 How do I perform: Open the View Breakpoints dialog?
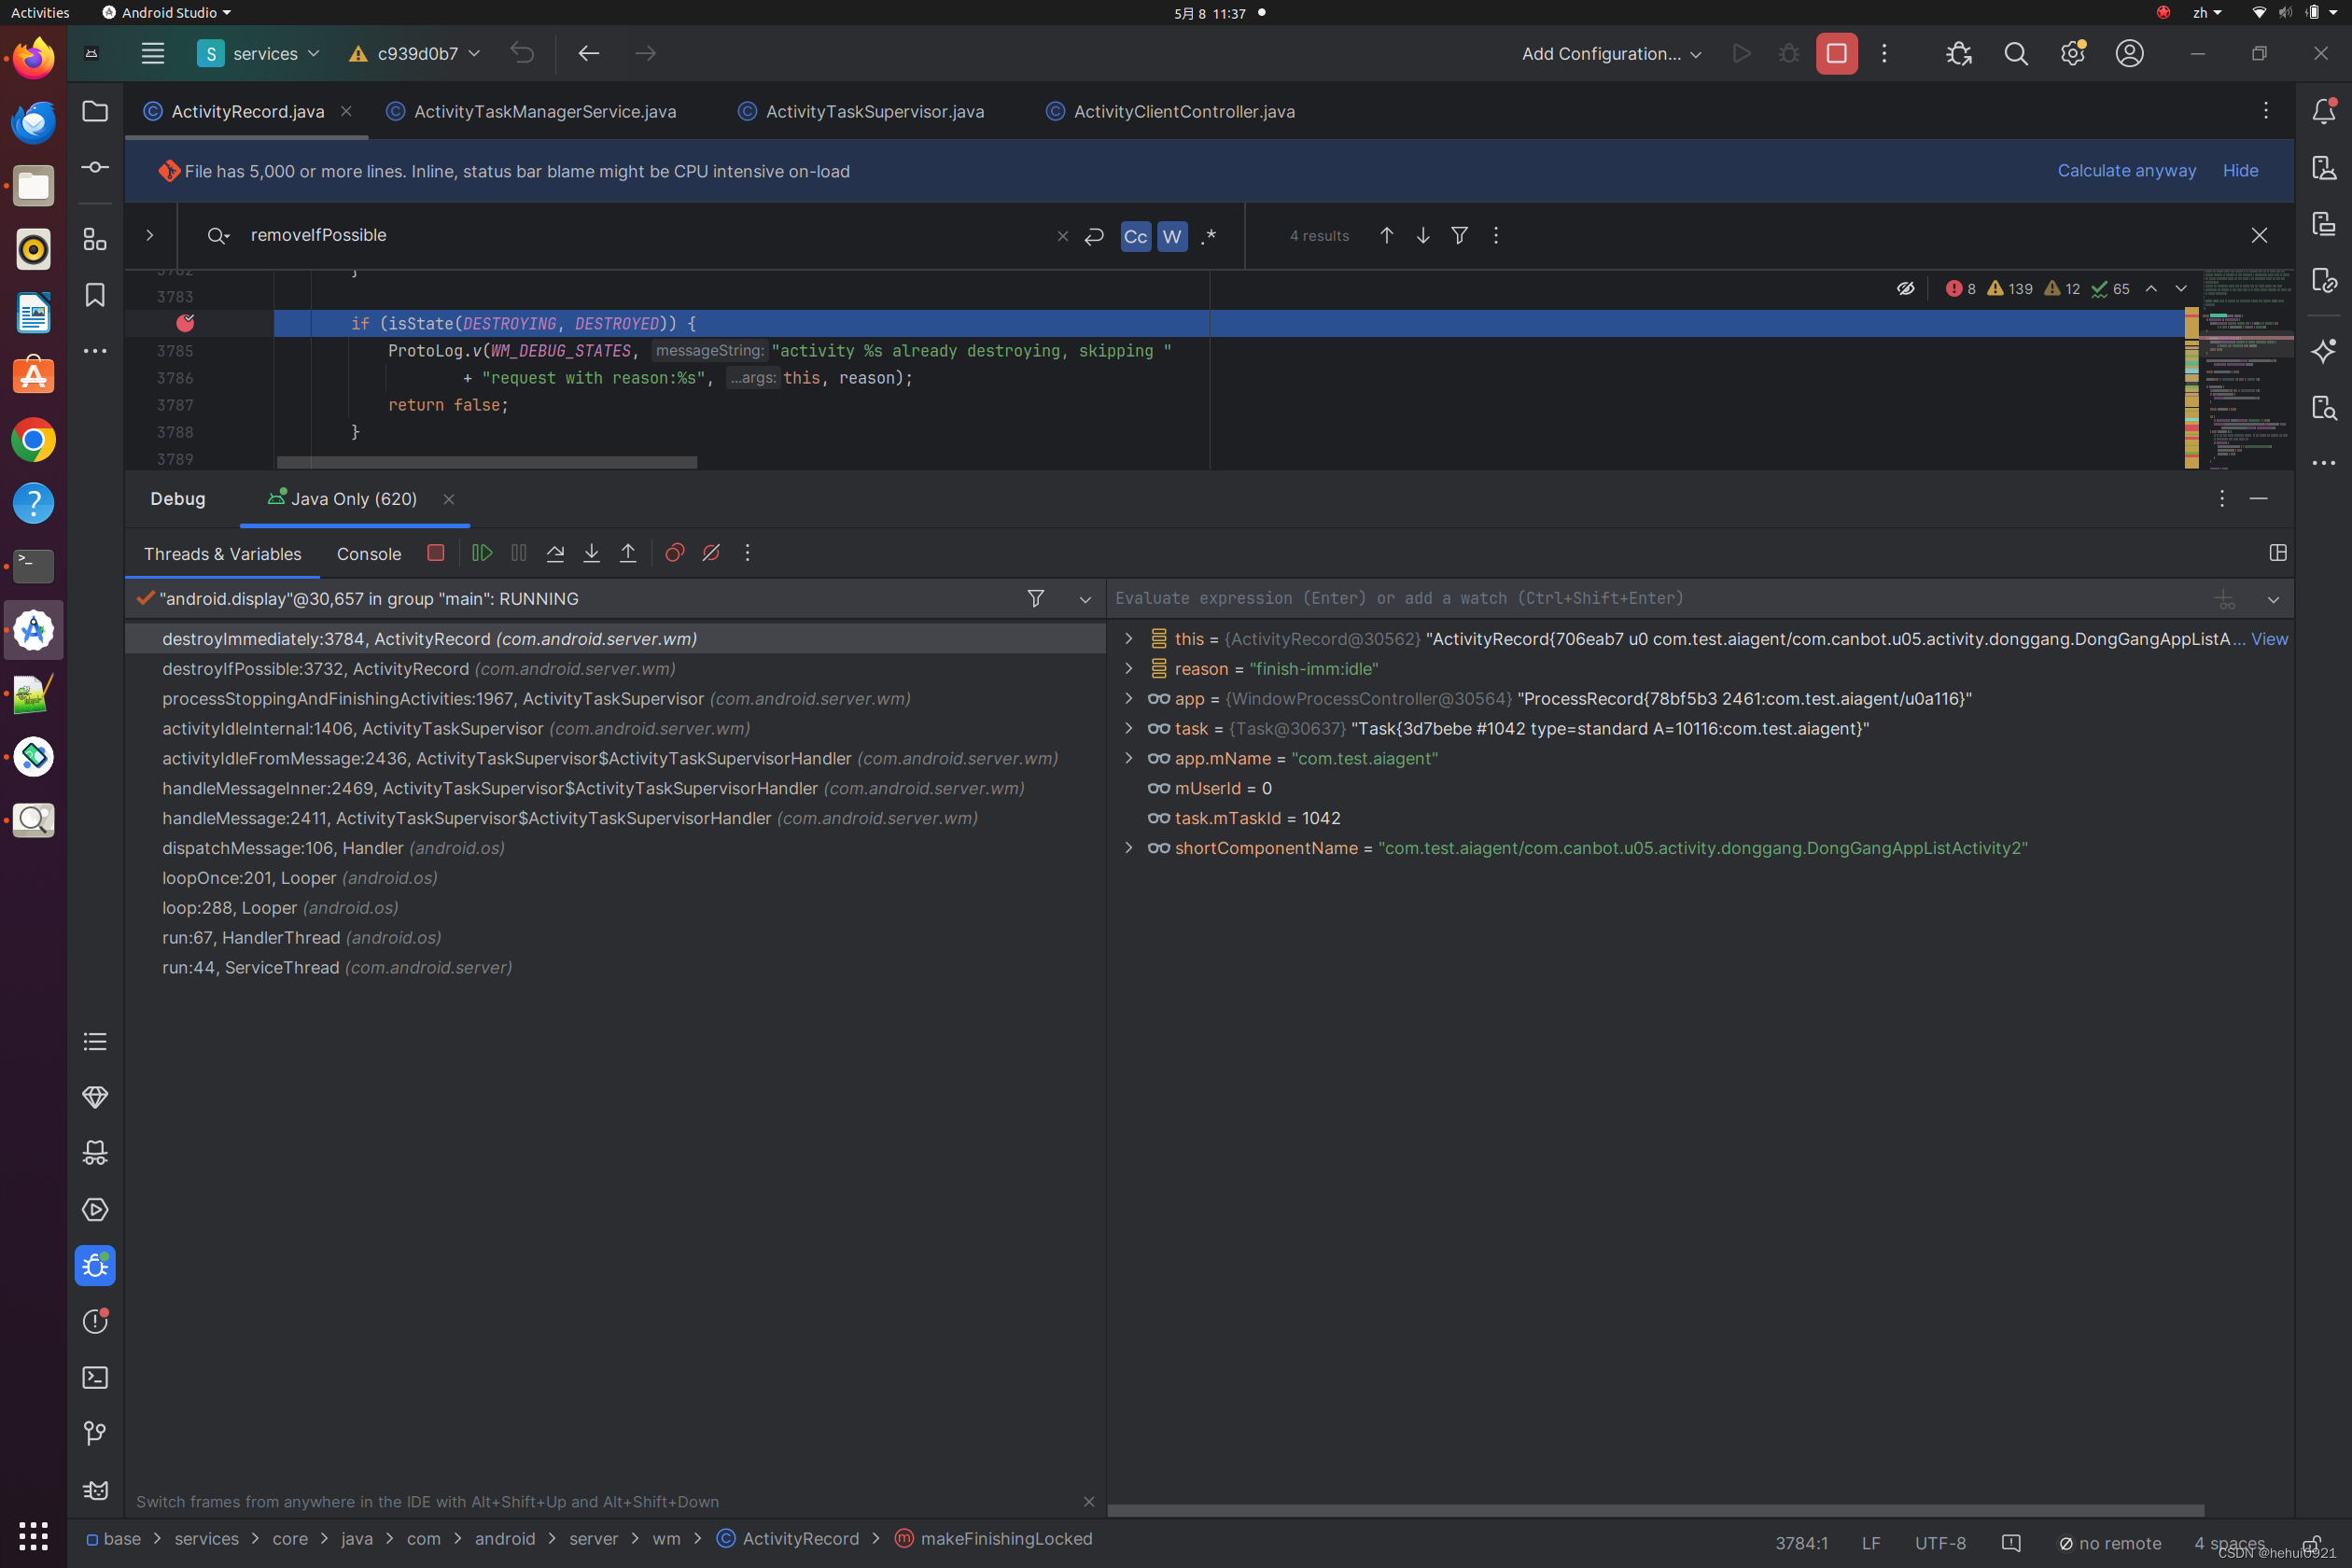click(675, 553)
